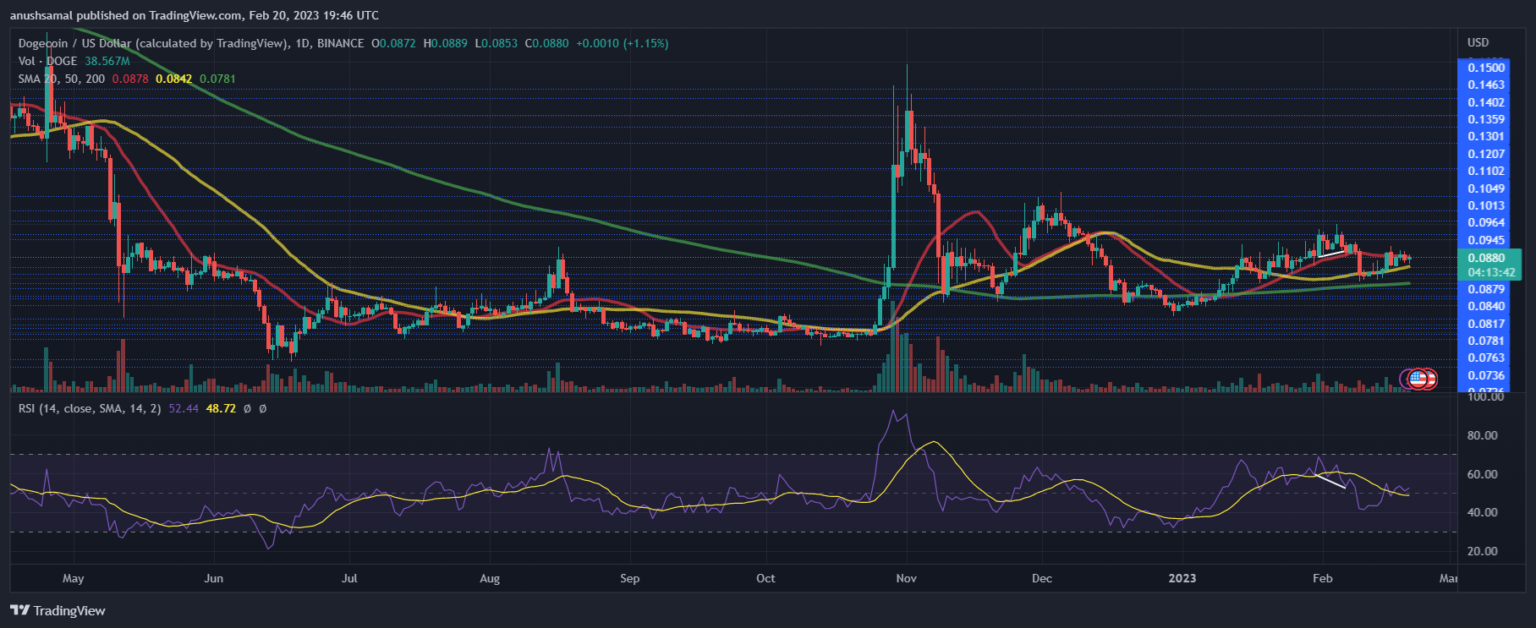Click the Jul label on time axis

click(x=350, y=578)
